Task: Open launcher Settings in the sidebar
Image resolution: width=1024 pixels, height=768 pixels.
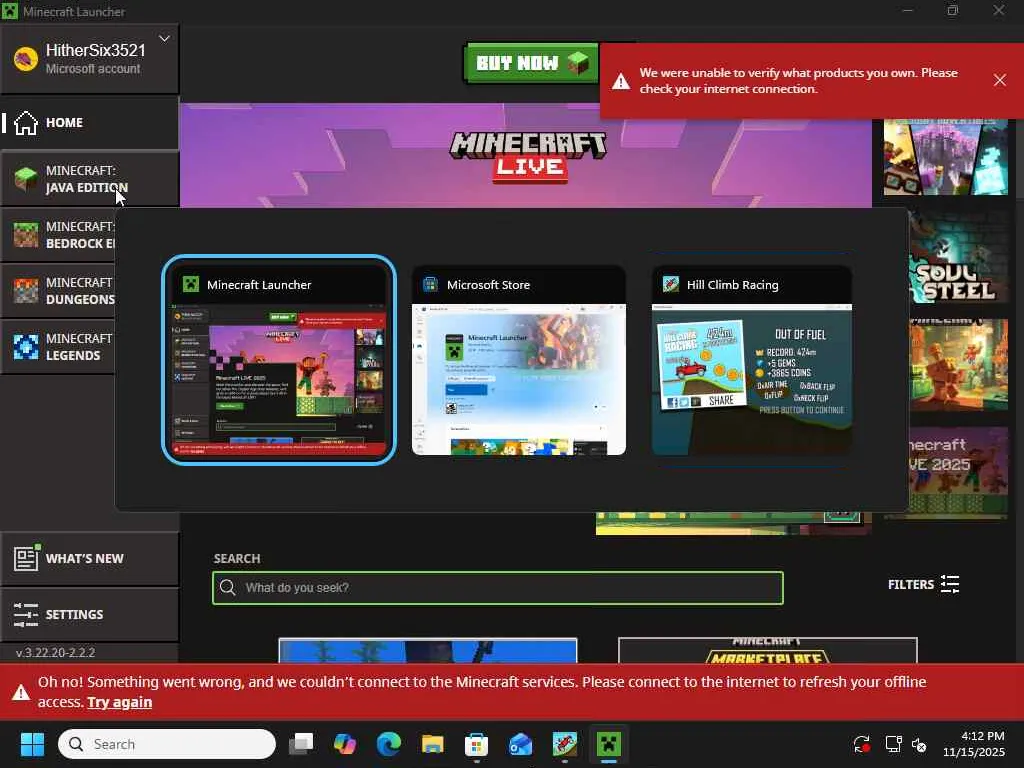Action: (89, 615)
